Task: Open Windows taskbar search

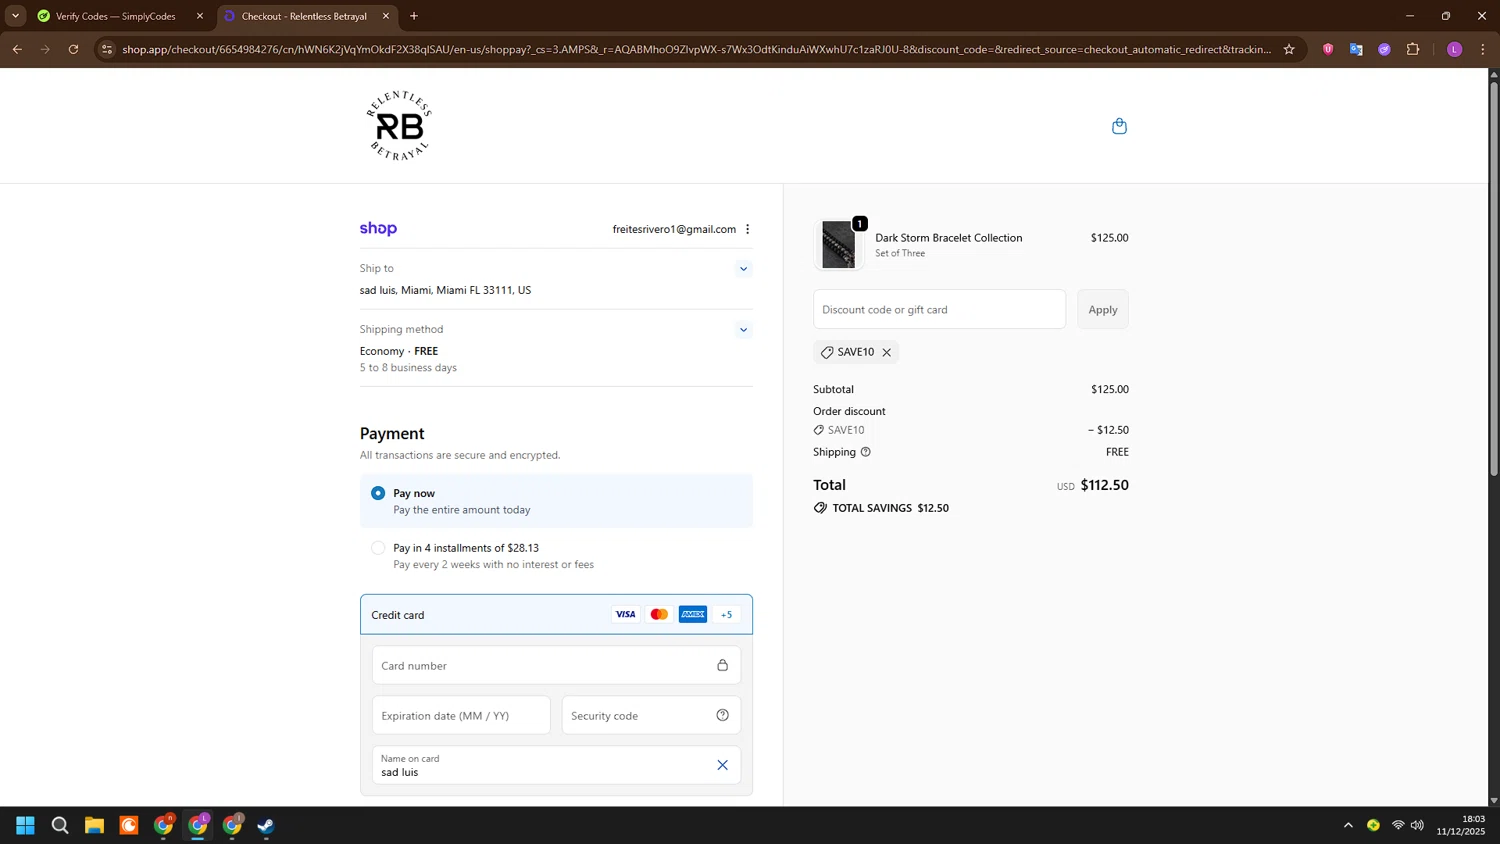Action: pos(60,825)
